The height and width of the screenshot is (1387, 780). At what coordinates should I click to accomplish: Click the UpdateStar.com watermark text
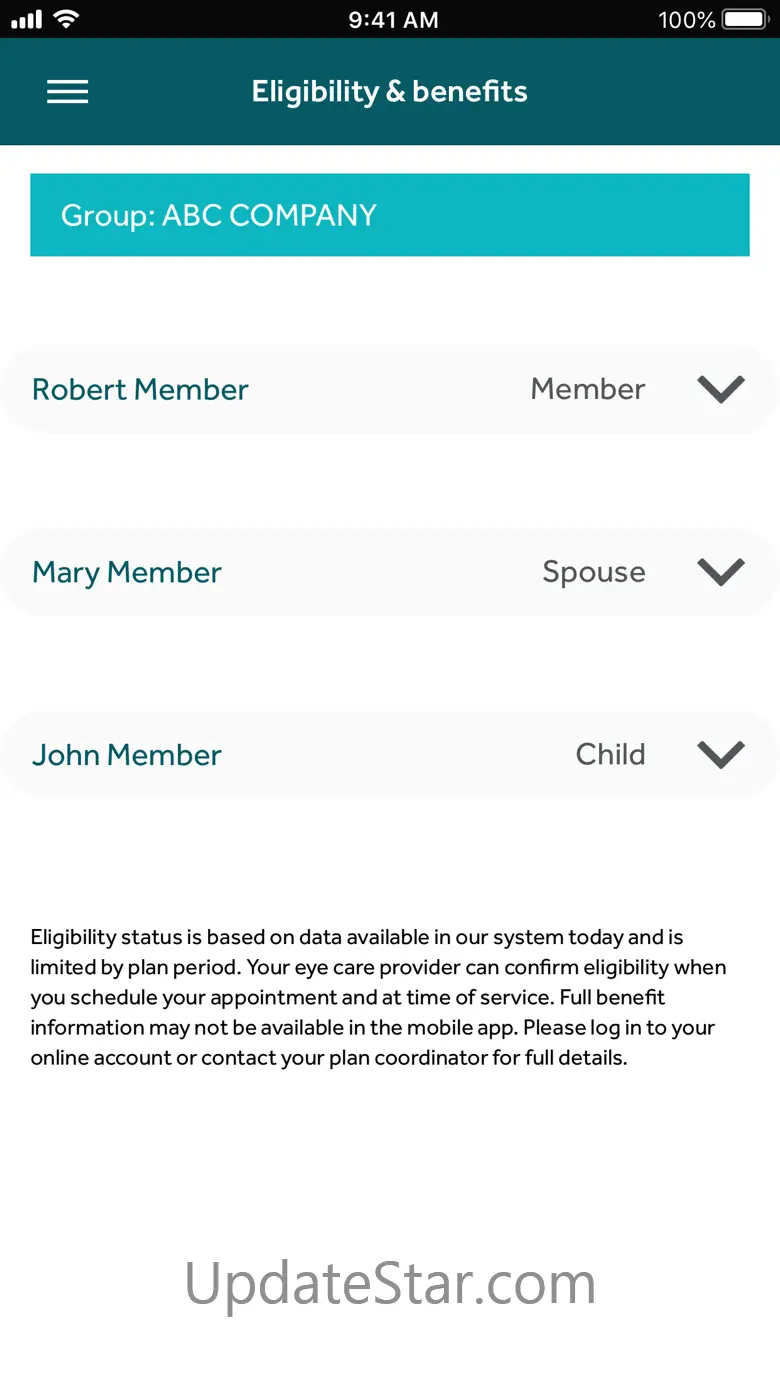390,1283
